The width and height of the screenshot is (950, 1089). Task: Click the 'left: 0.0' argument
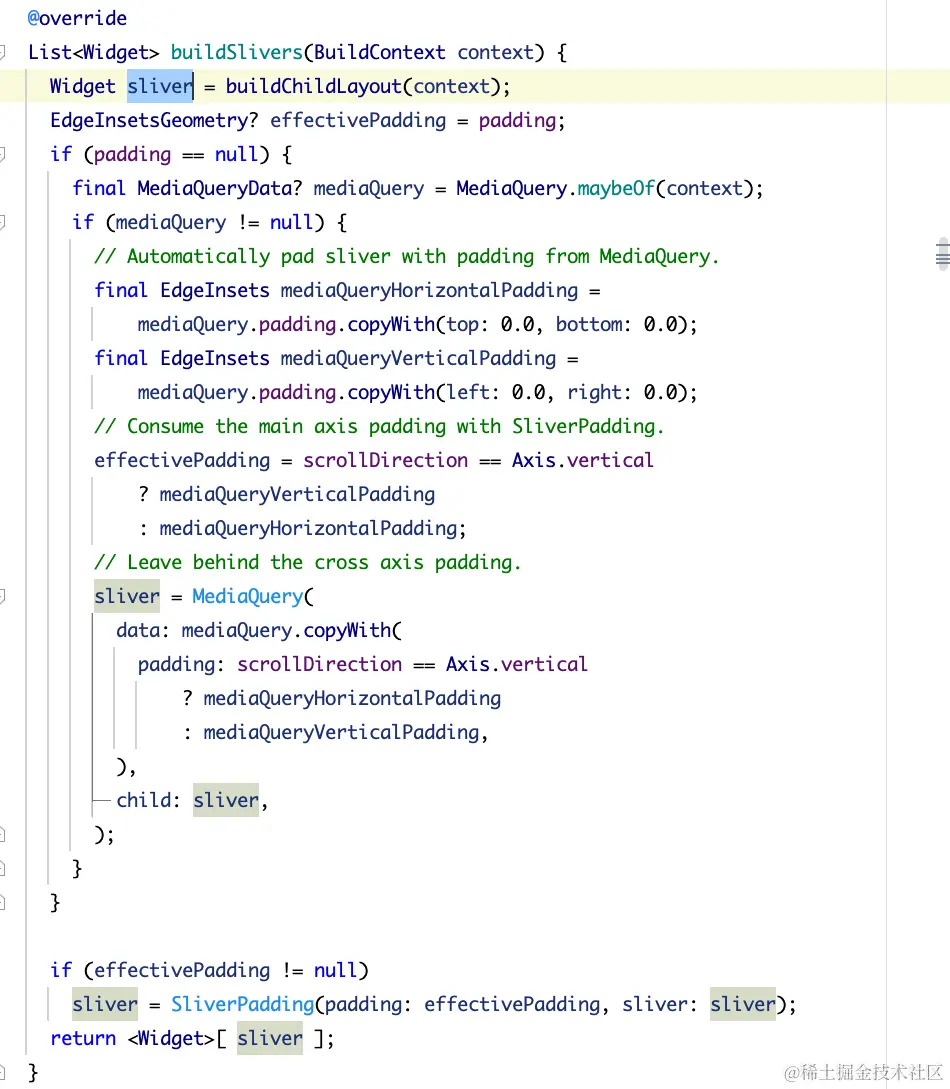495,392
